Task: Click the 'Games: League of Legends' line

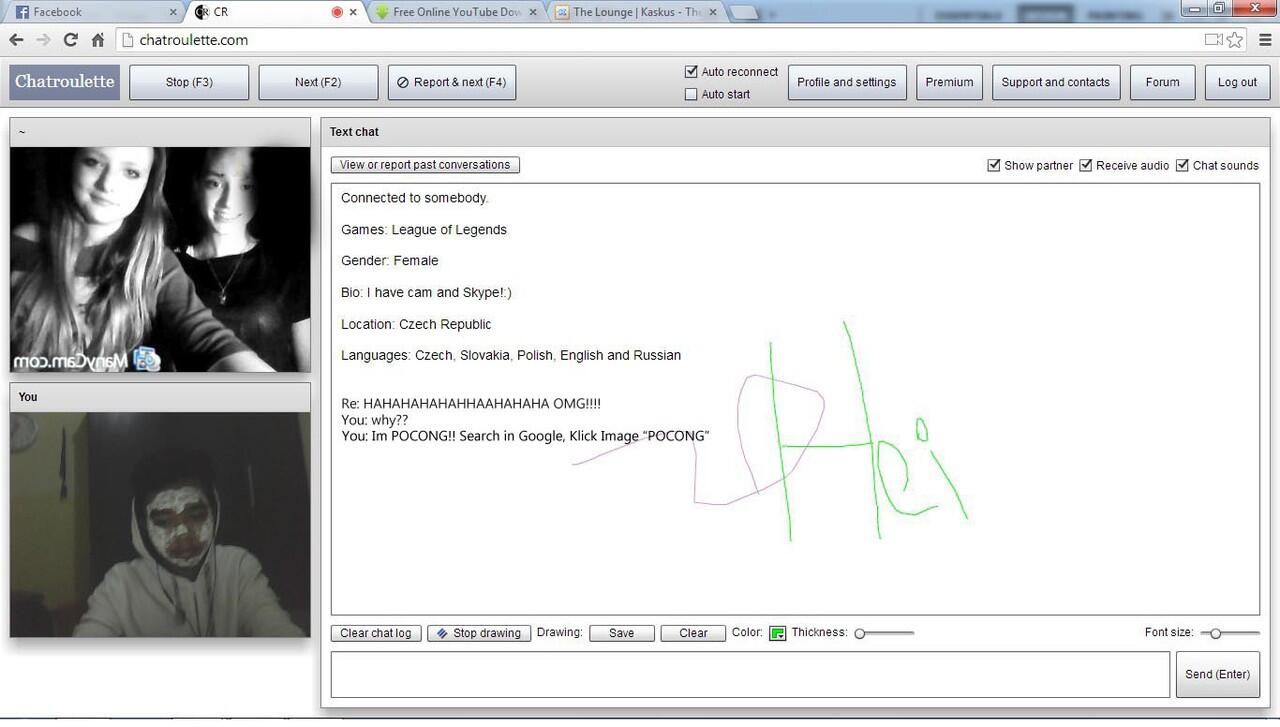Action: [x=424, y=229]
